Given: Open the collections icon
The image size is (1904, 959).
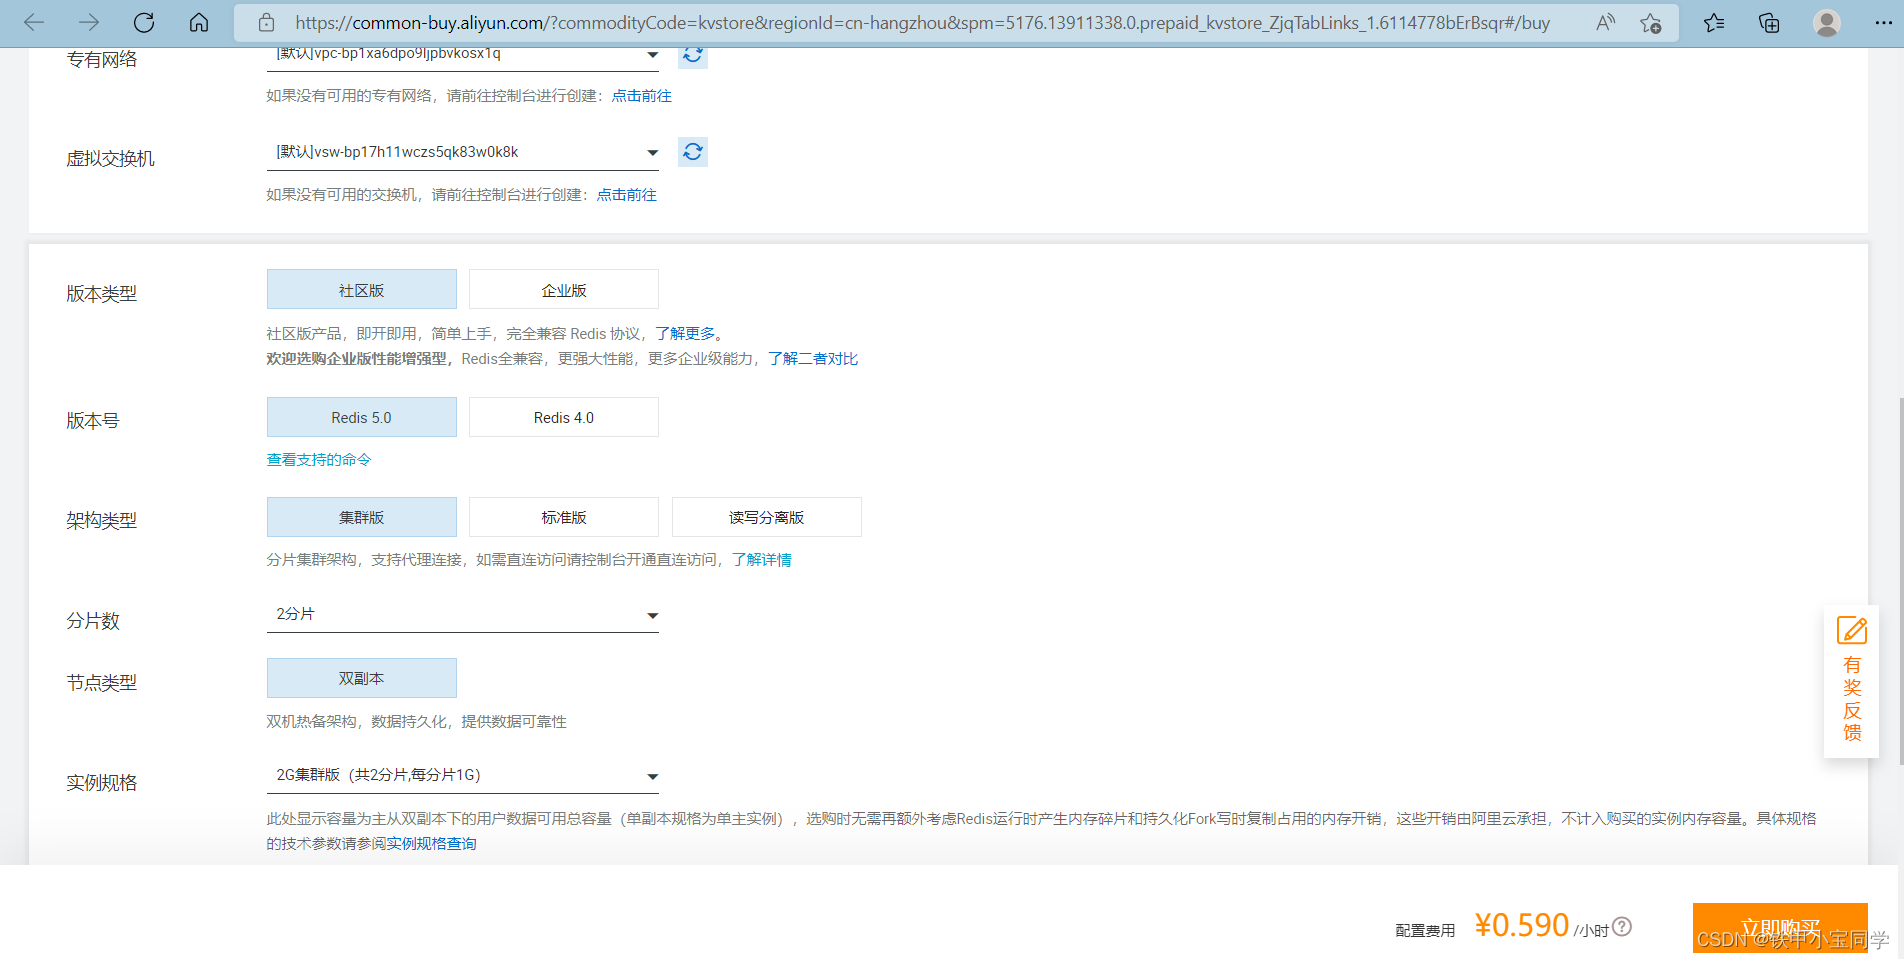Looking at the screenshot, I should pos(1769,22).
